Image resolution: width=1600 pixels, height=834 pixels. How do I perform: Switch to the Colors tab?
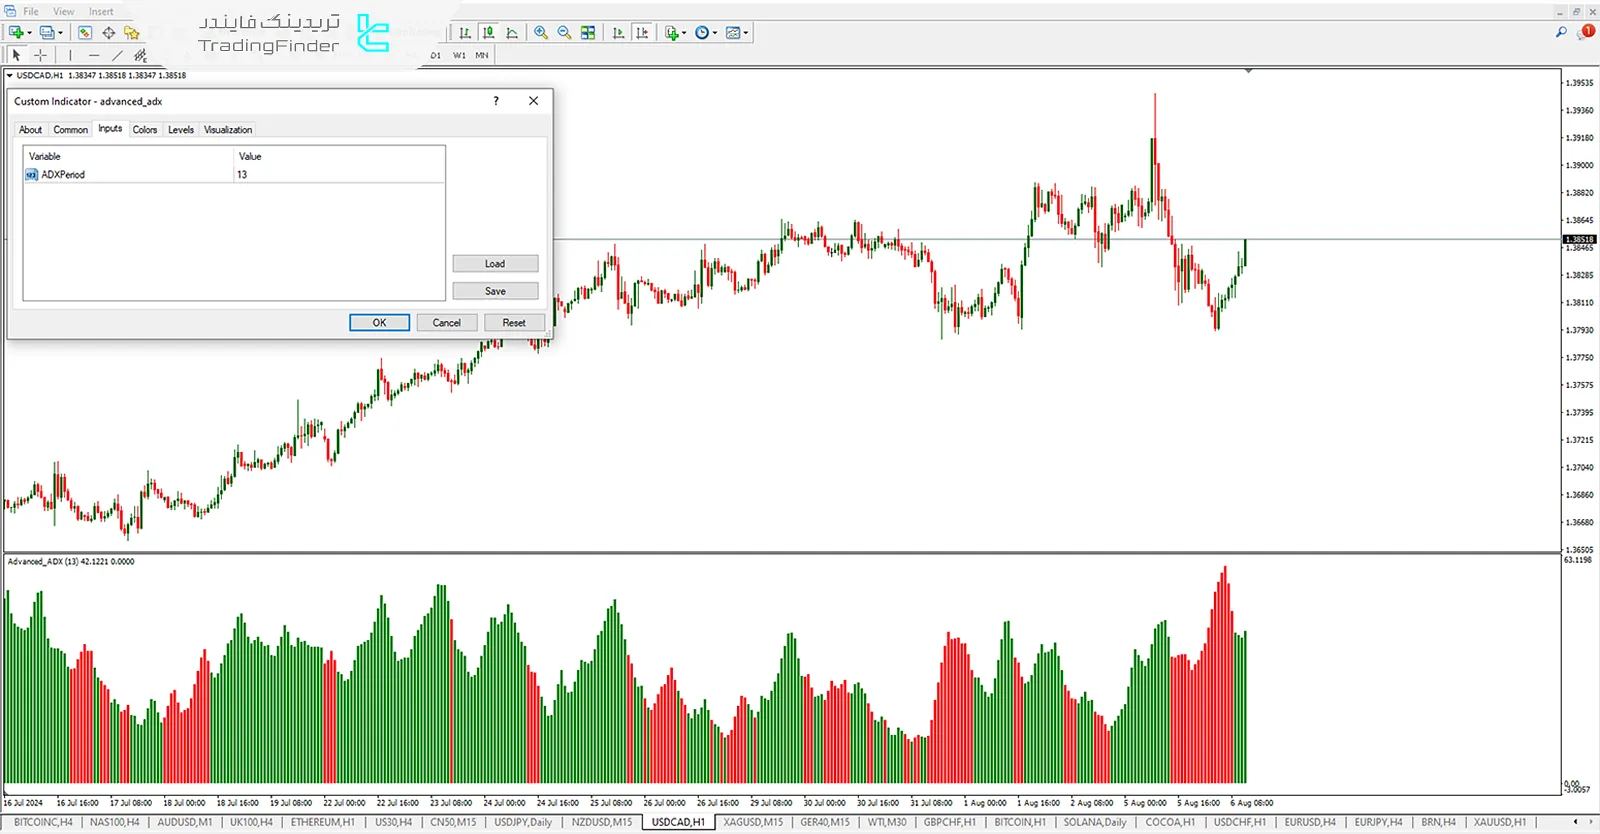click(x=145, y=130)
